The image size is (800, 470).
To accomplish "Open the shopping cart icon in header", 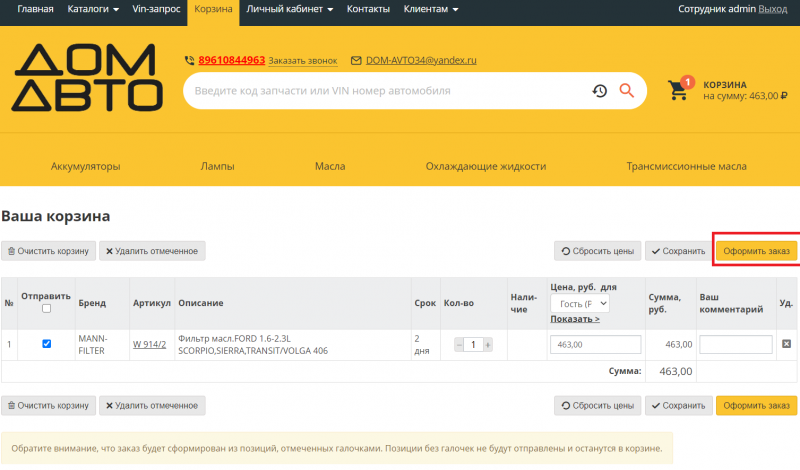I will pos(679,89).
